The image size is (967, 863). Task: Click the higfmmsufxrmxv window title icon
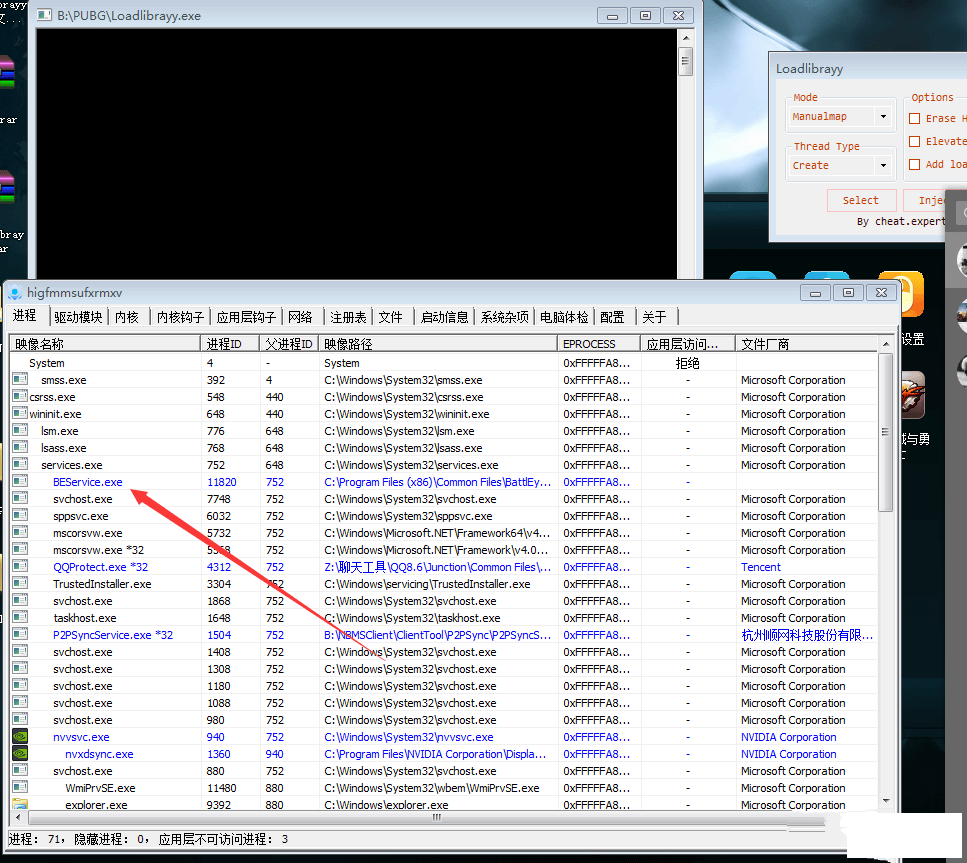coord(15,293)
